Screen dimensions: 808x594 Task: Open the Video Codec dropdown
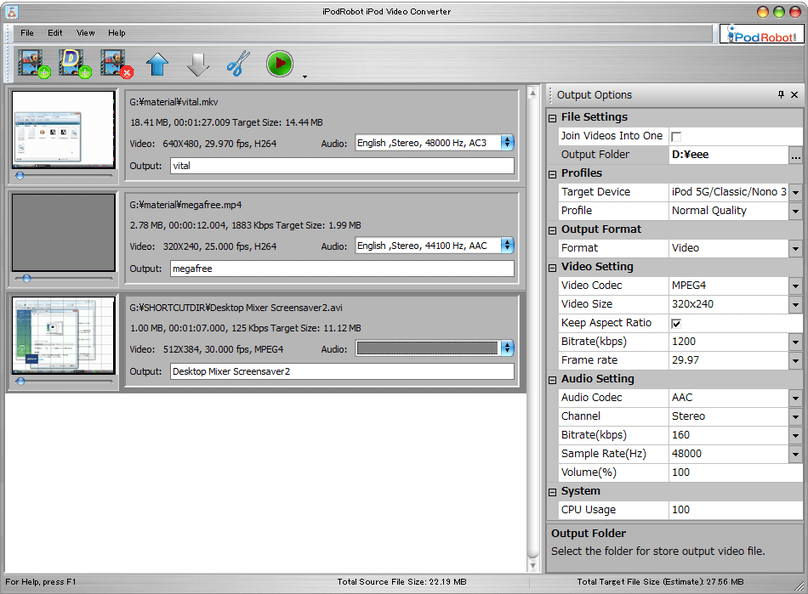coord(796,285)
